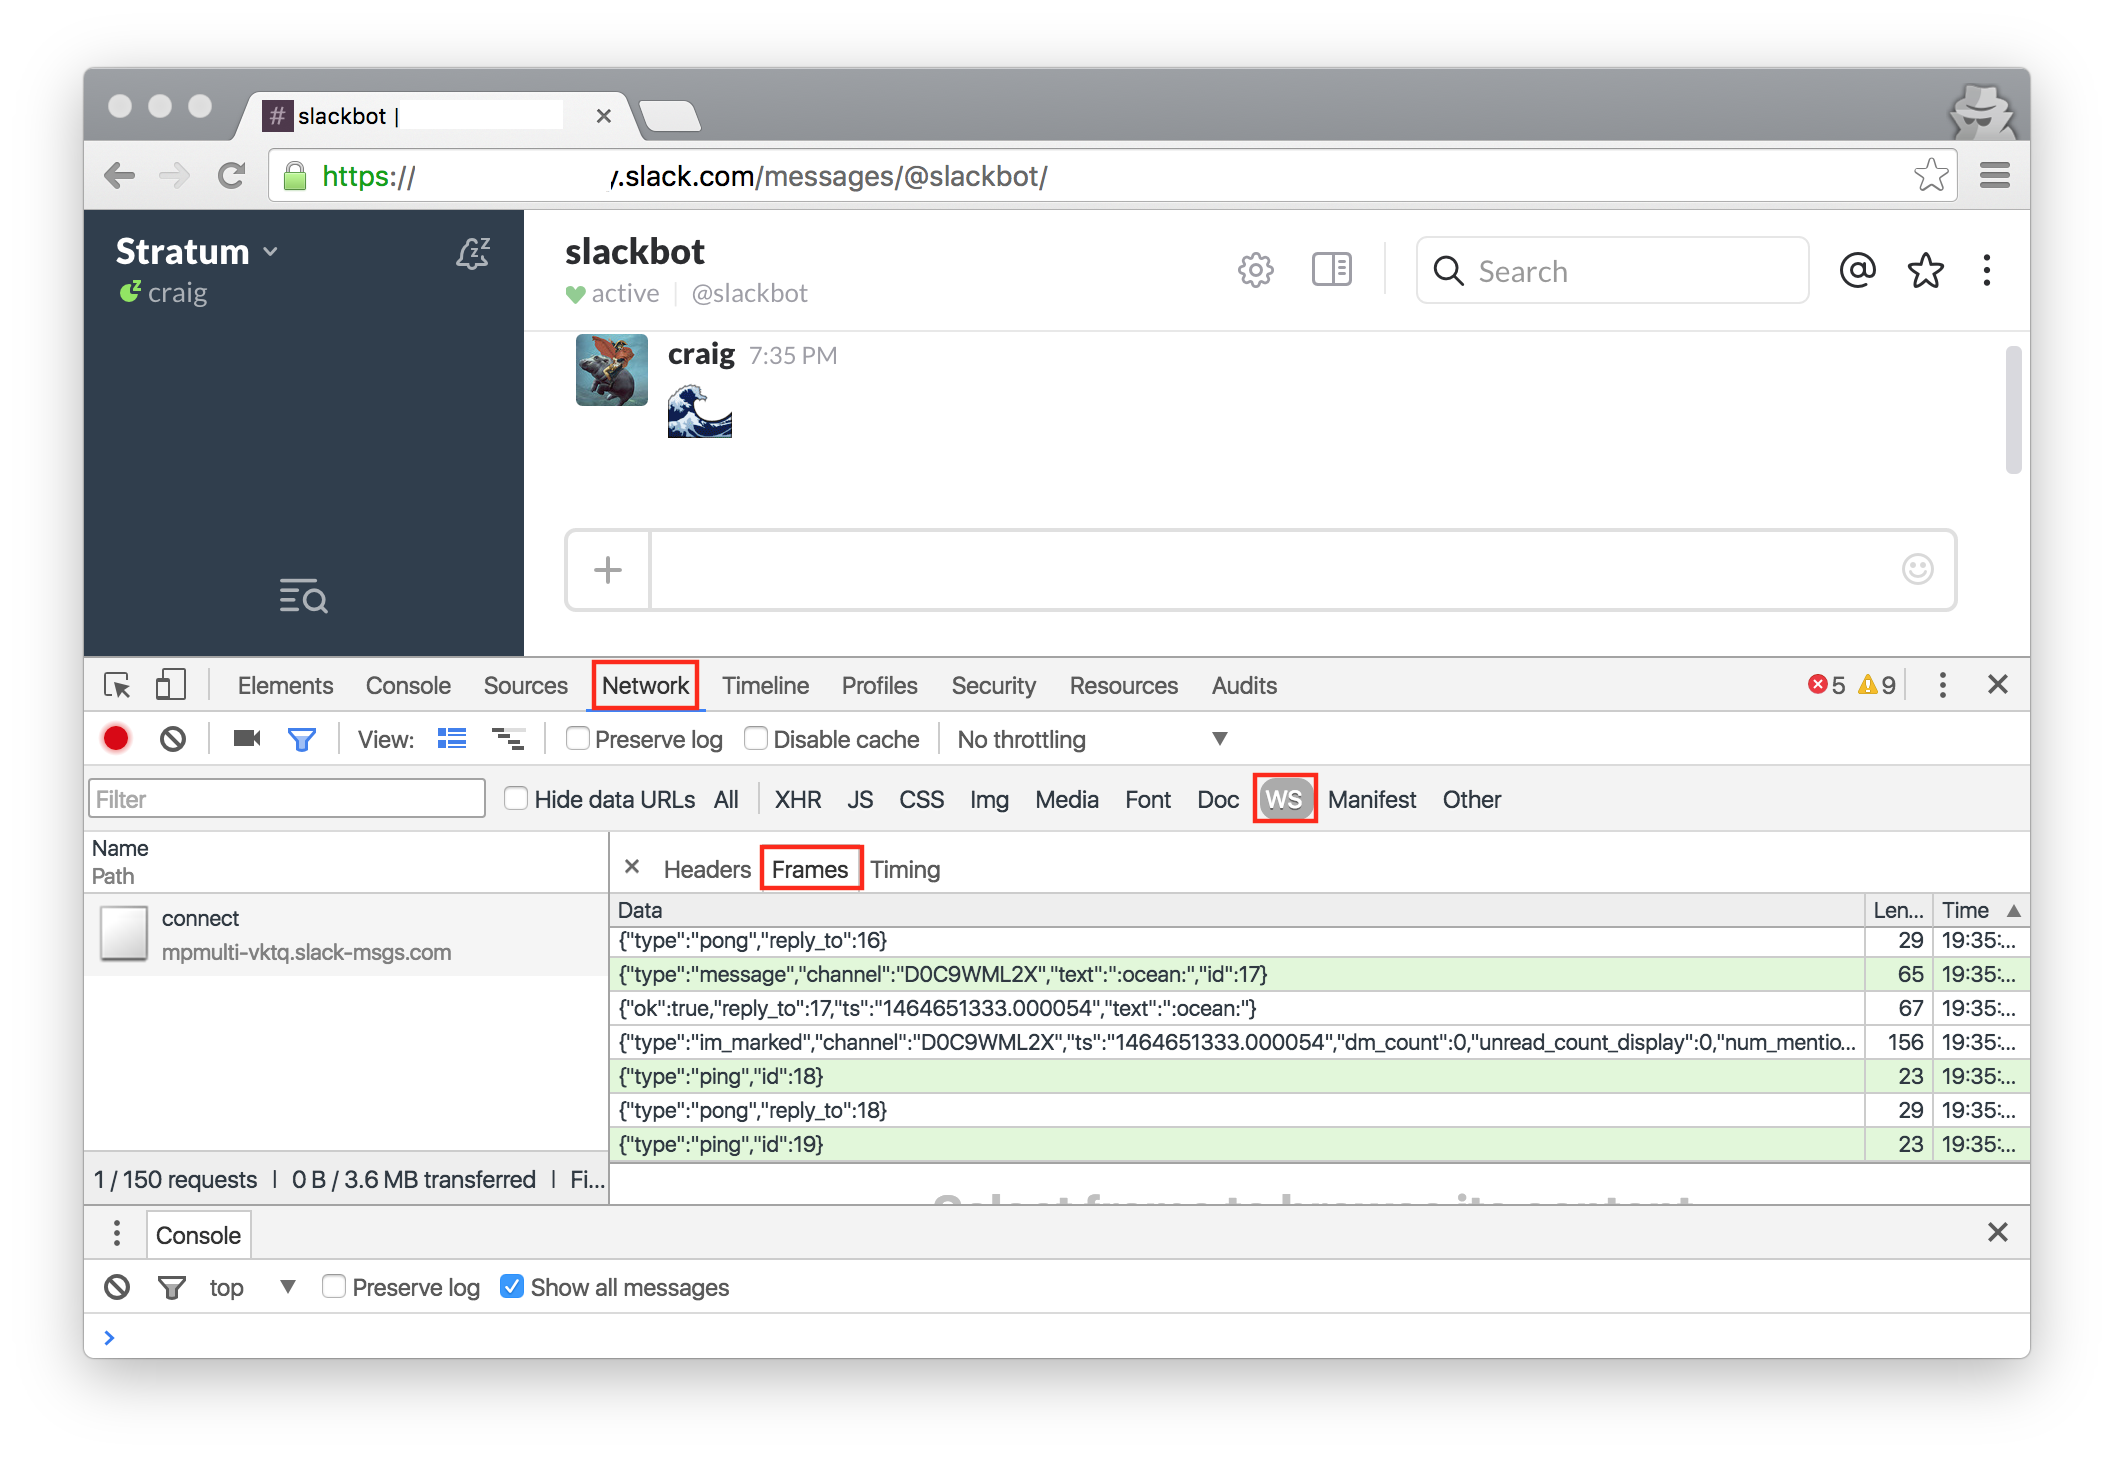
Task: Select the inspect element cursor tool
Action: pyautogui.click(x=117, y=685)
